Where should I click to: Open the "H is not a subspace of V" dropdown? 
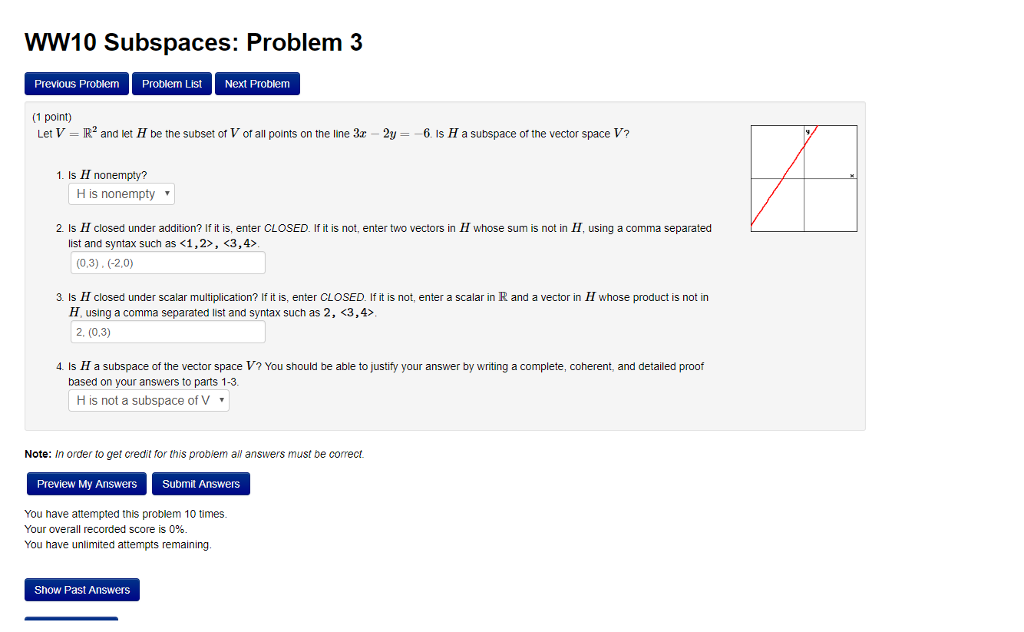145,399
